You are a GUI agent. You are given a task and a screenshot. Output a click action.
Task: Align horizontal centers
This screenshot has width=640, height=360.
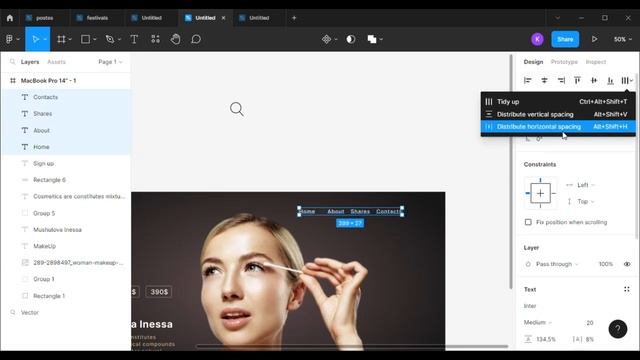click(x=544, y=80)
